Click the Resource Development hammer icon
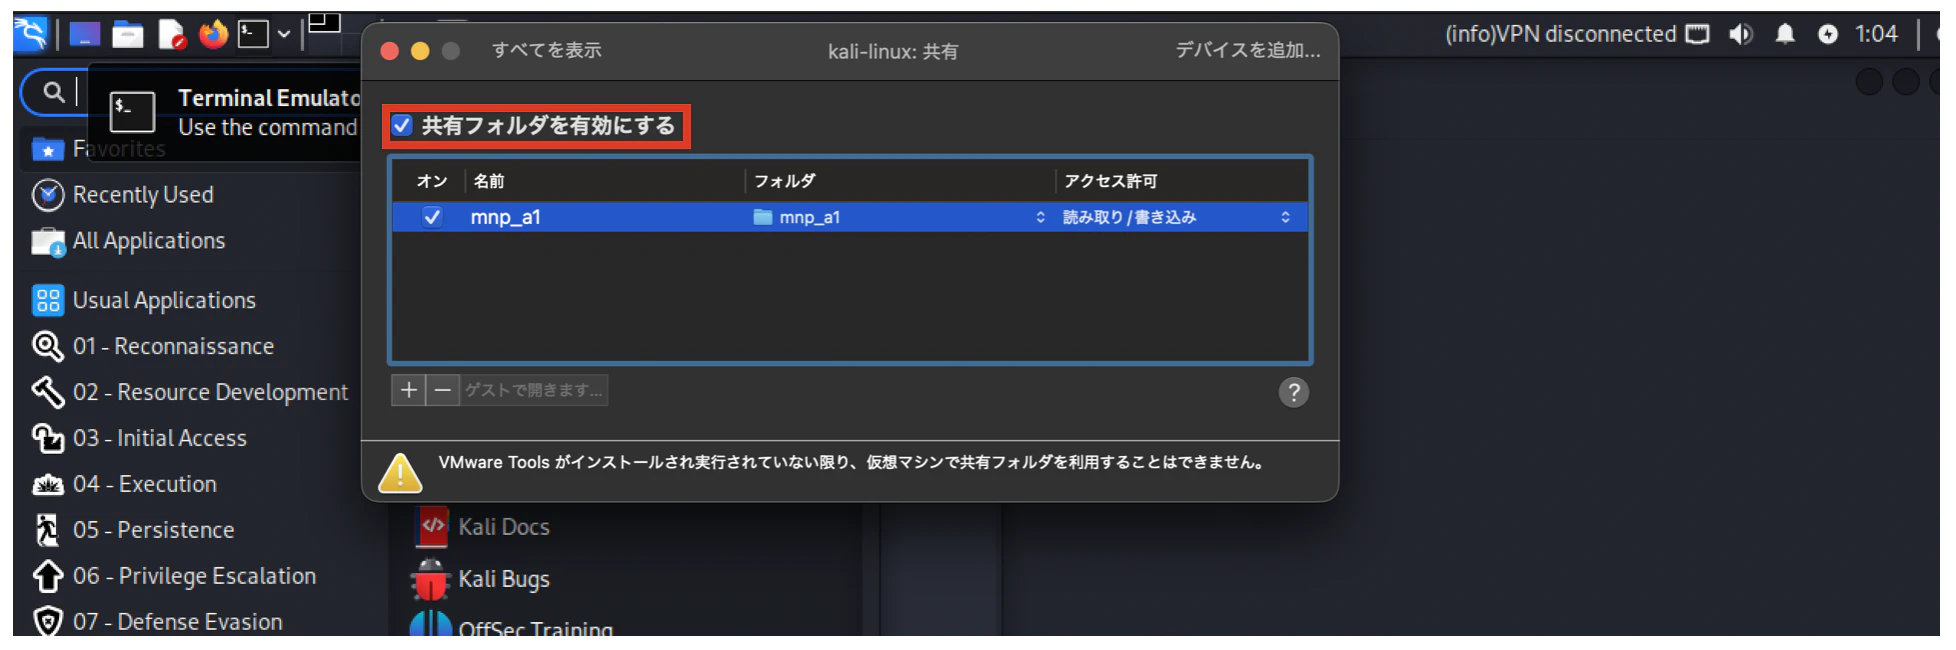The height and width of the screenshot is (650, 1956). 48,392
